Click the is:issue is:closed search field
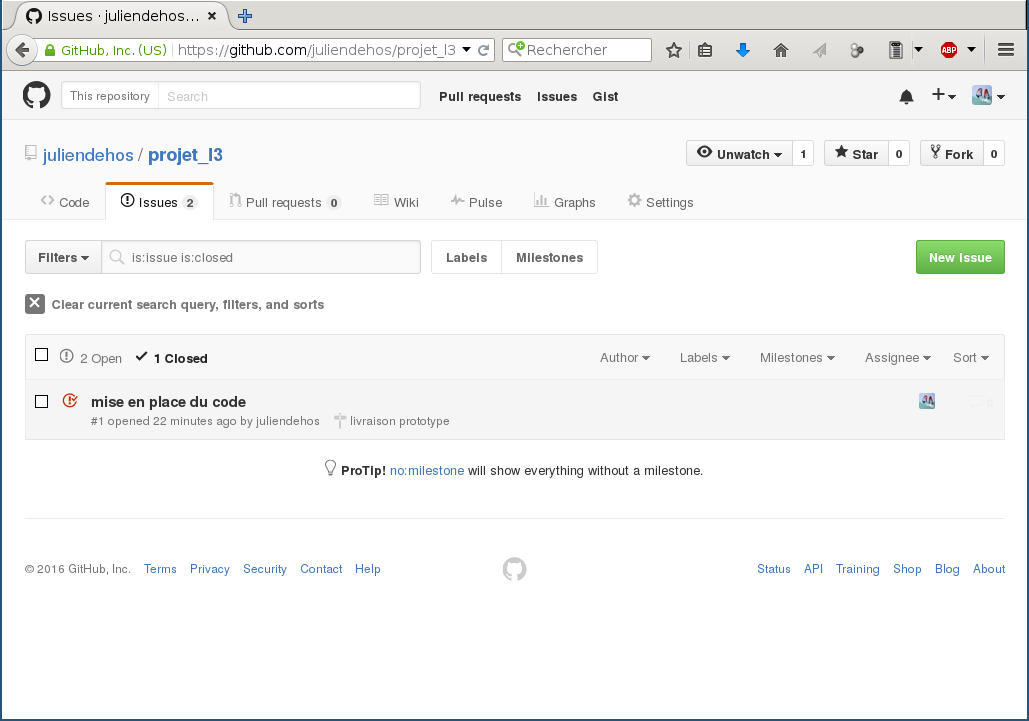The height and width of the screenshot is (721, 1029). point(261,257)
